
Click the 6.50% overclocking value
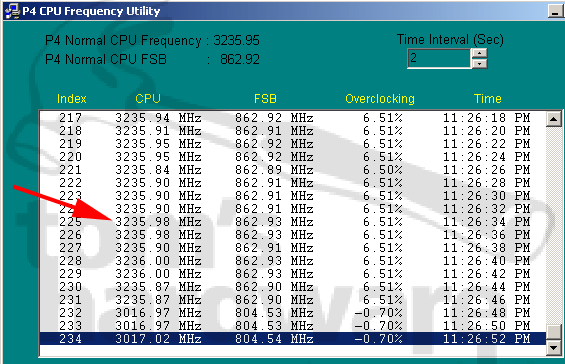coord(383,170)
